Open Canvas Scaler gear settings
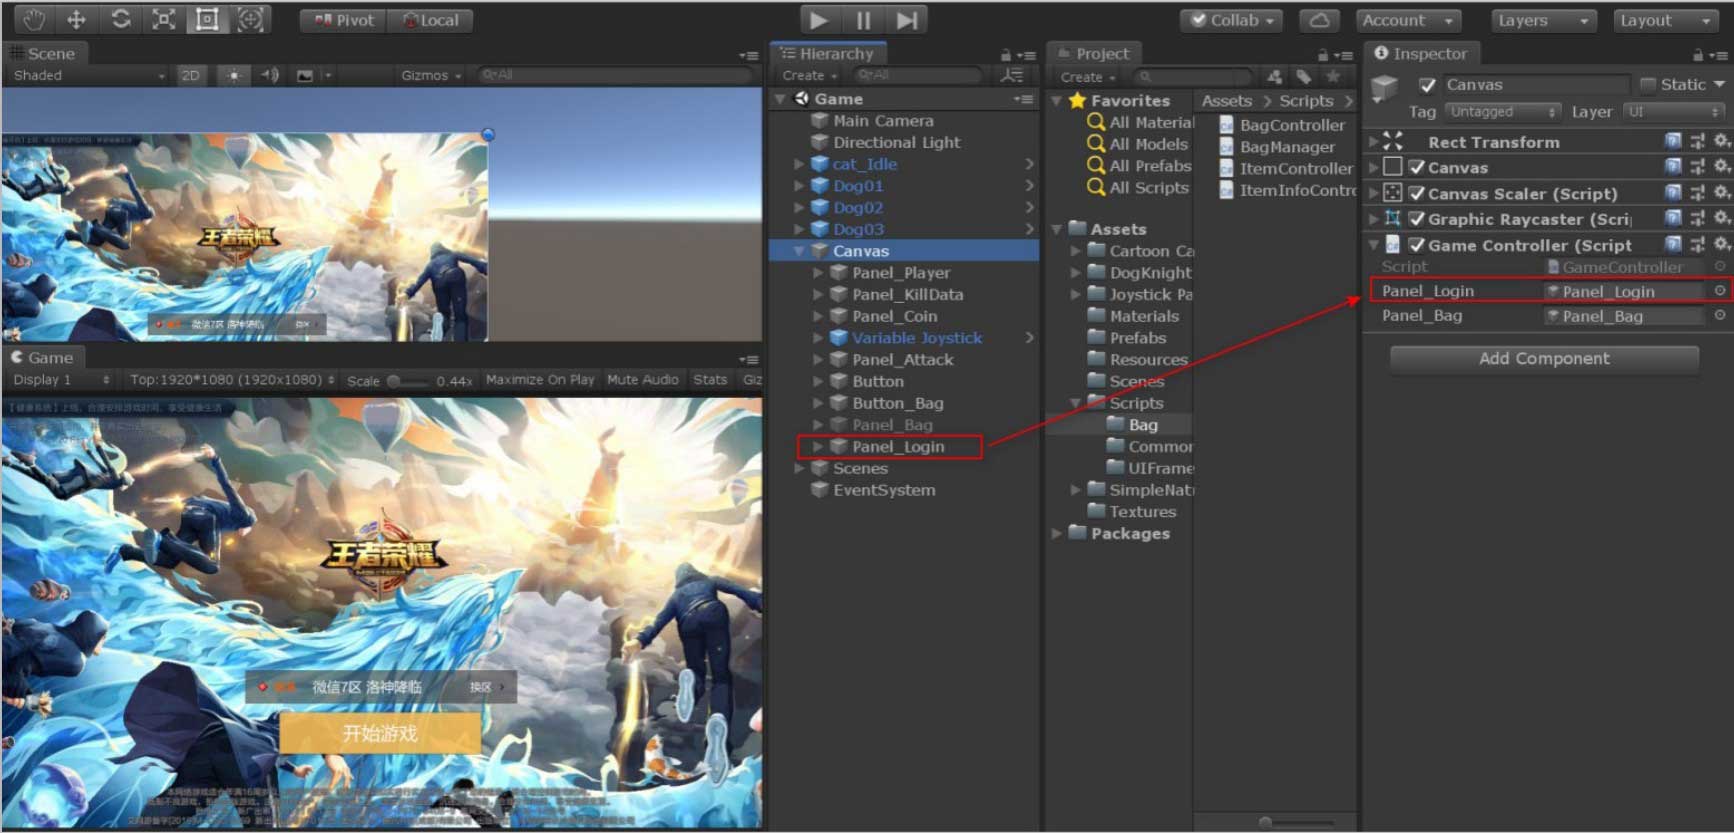The width and height of the screenshot is (1734, 833). tap(1721, 192)
